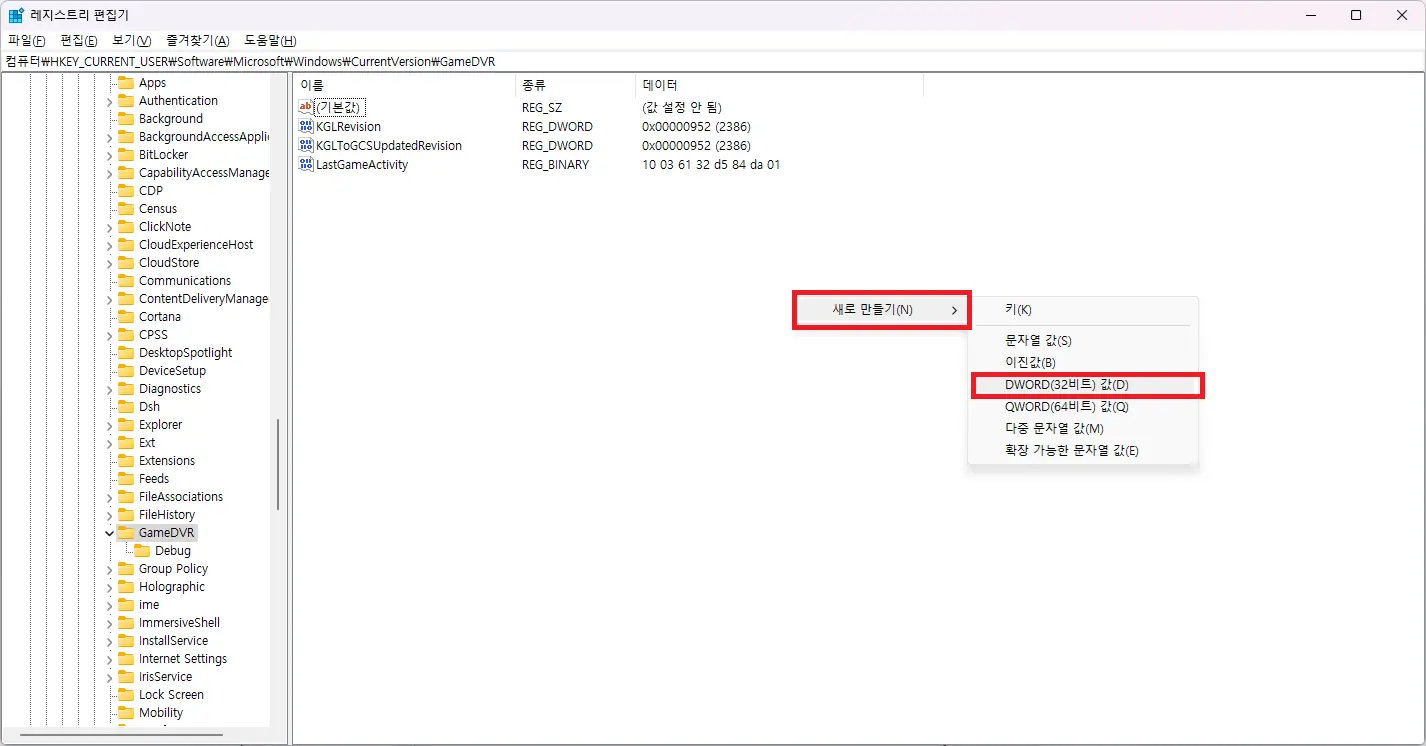Click the LastGameActivity binary value icon
The height and width of the screenshot is (746, 1426).
click(x=306, y=165)
